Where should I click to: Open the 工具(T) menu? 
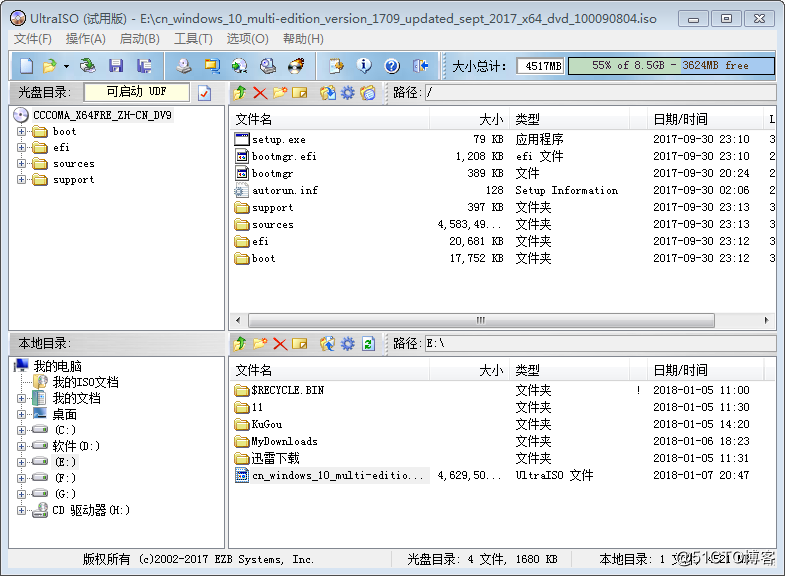tap(193, 39)
